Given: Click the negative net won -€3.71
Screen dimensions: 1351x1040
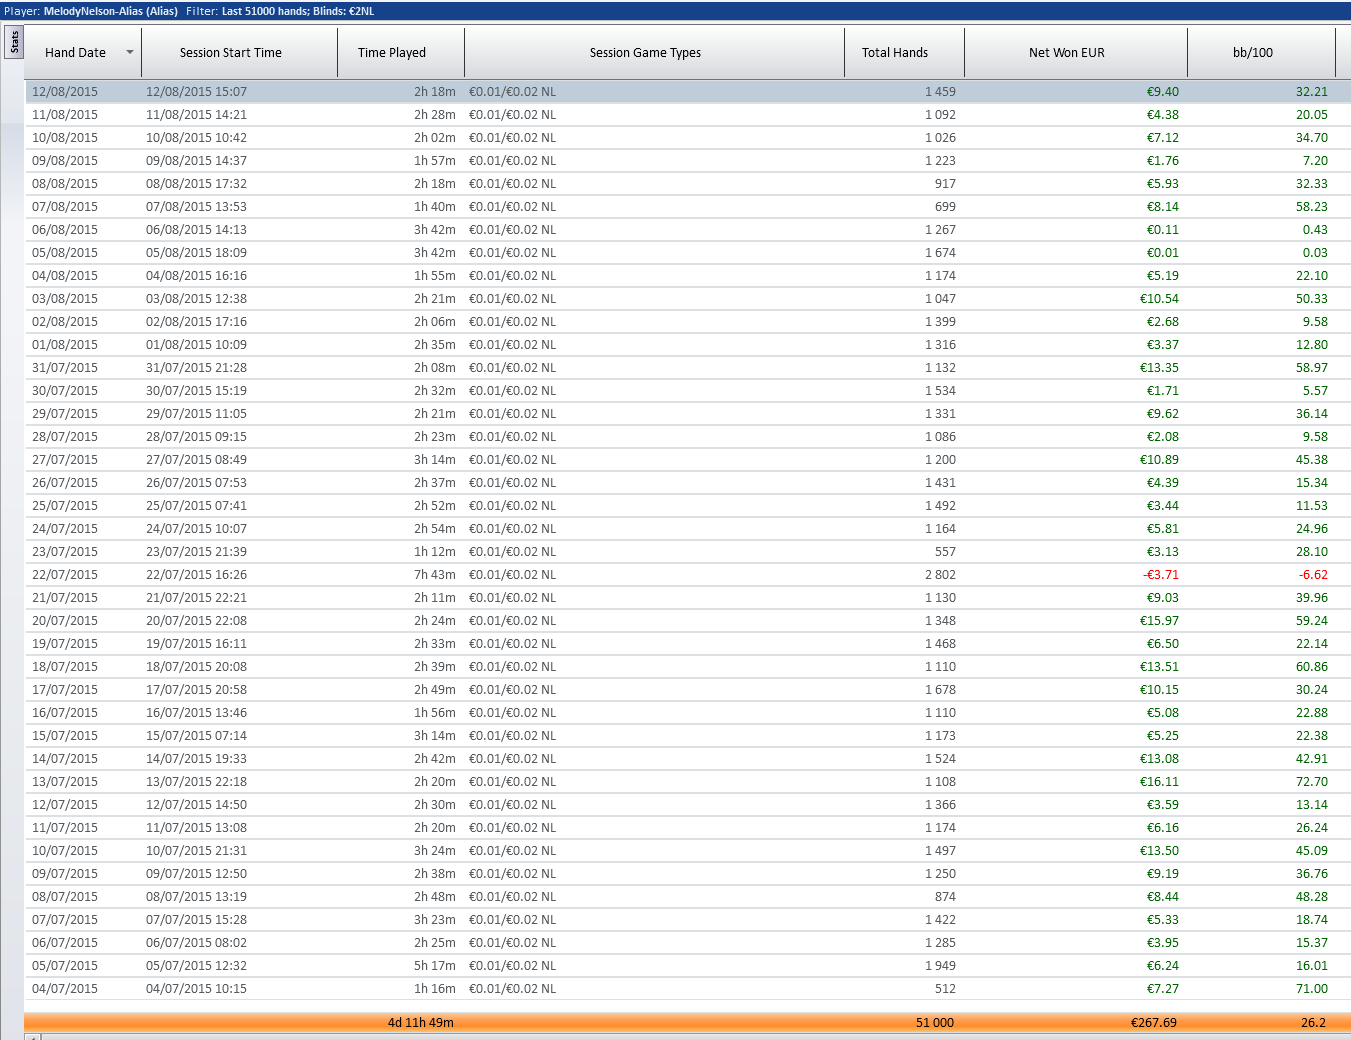Looking at the screenshot, I should pyautogui.click(x=1161, y=575).
